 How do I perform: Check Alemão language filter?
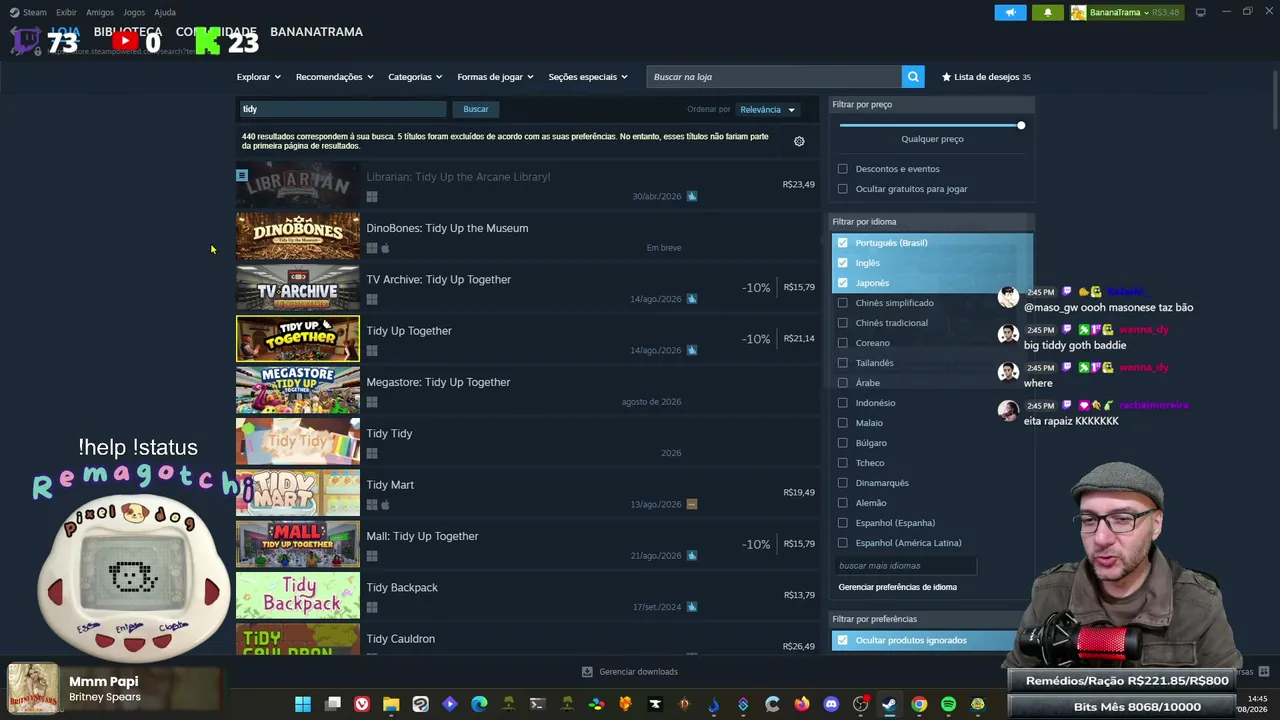pos(843,503)
